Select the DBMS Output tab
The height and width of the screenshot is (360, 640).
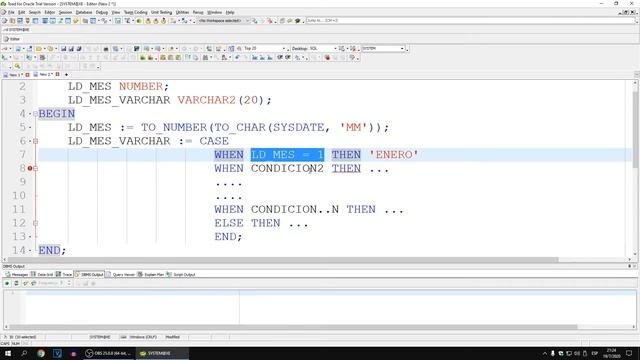89,274
